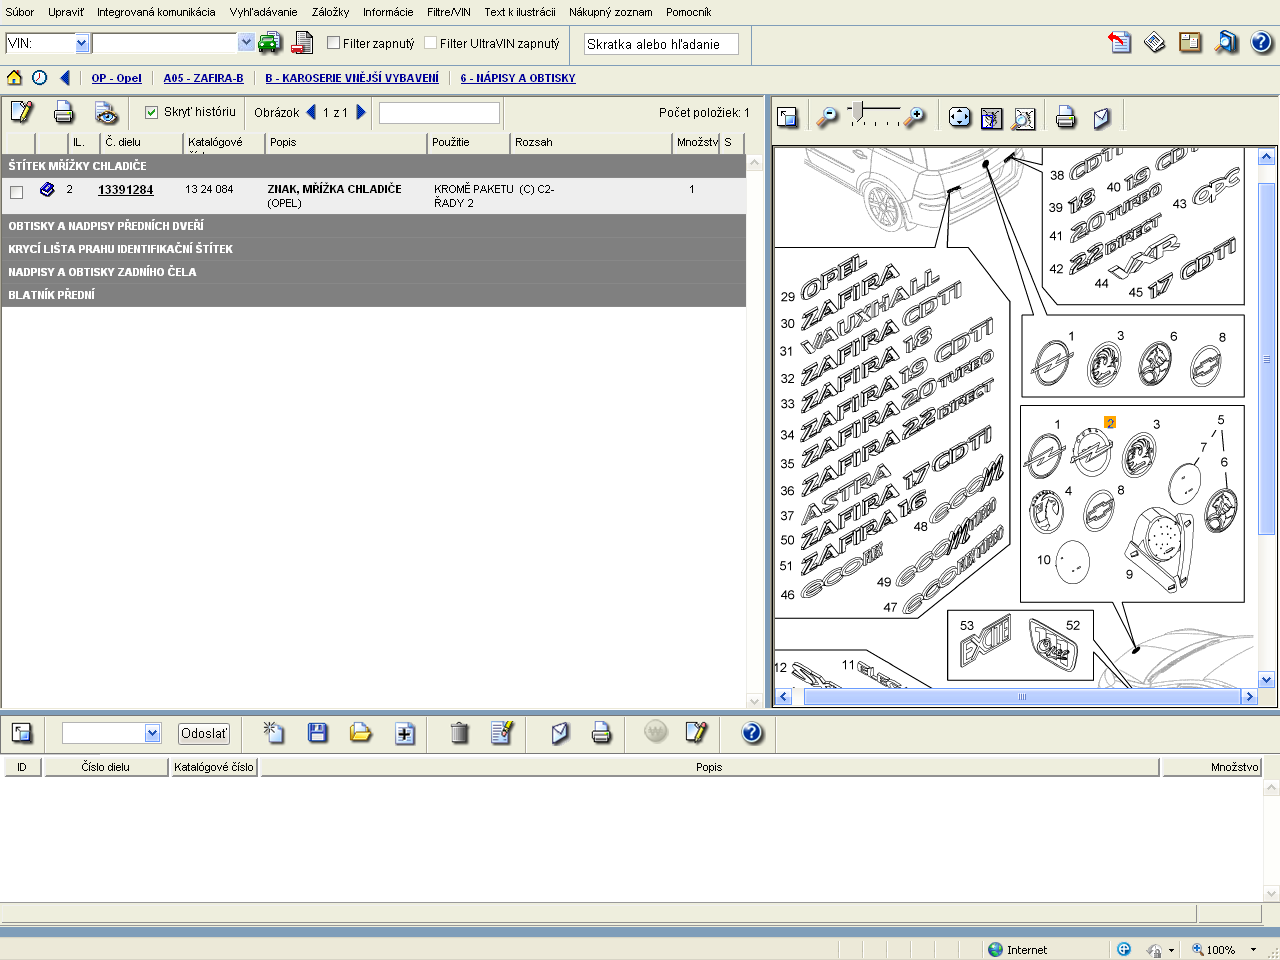1280x960 pixels.
Task: Toggle the Filter UltraVIN zapnutý checkbox
Action: tap(431, 43)
